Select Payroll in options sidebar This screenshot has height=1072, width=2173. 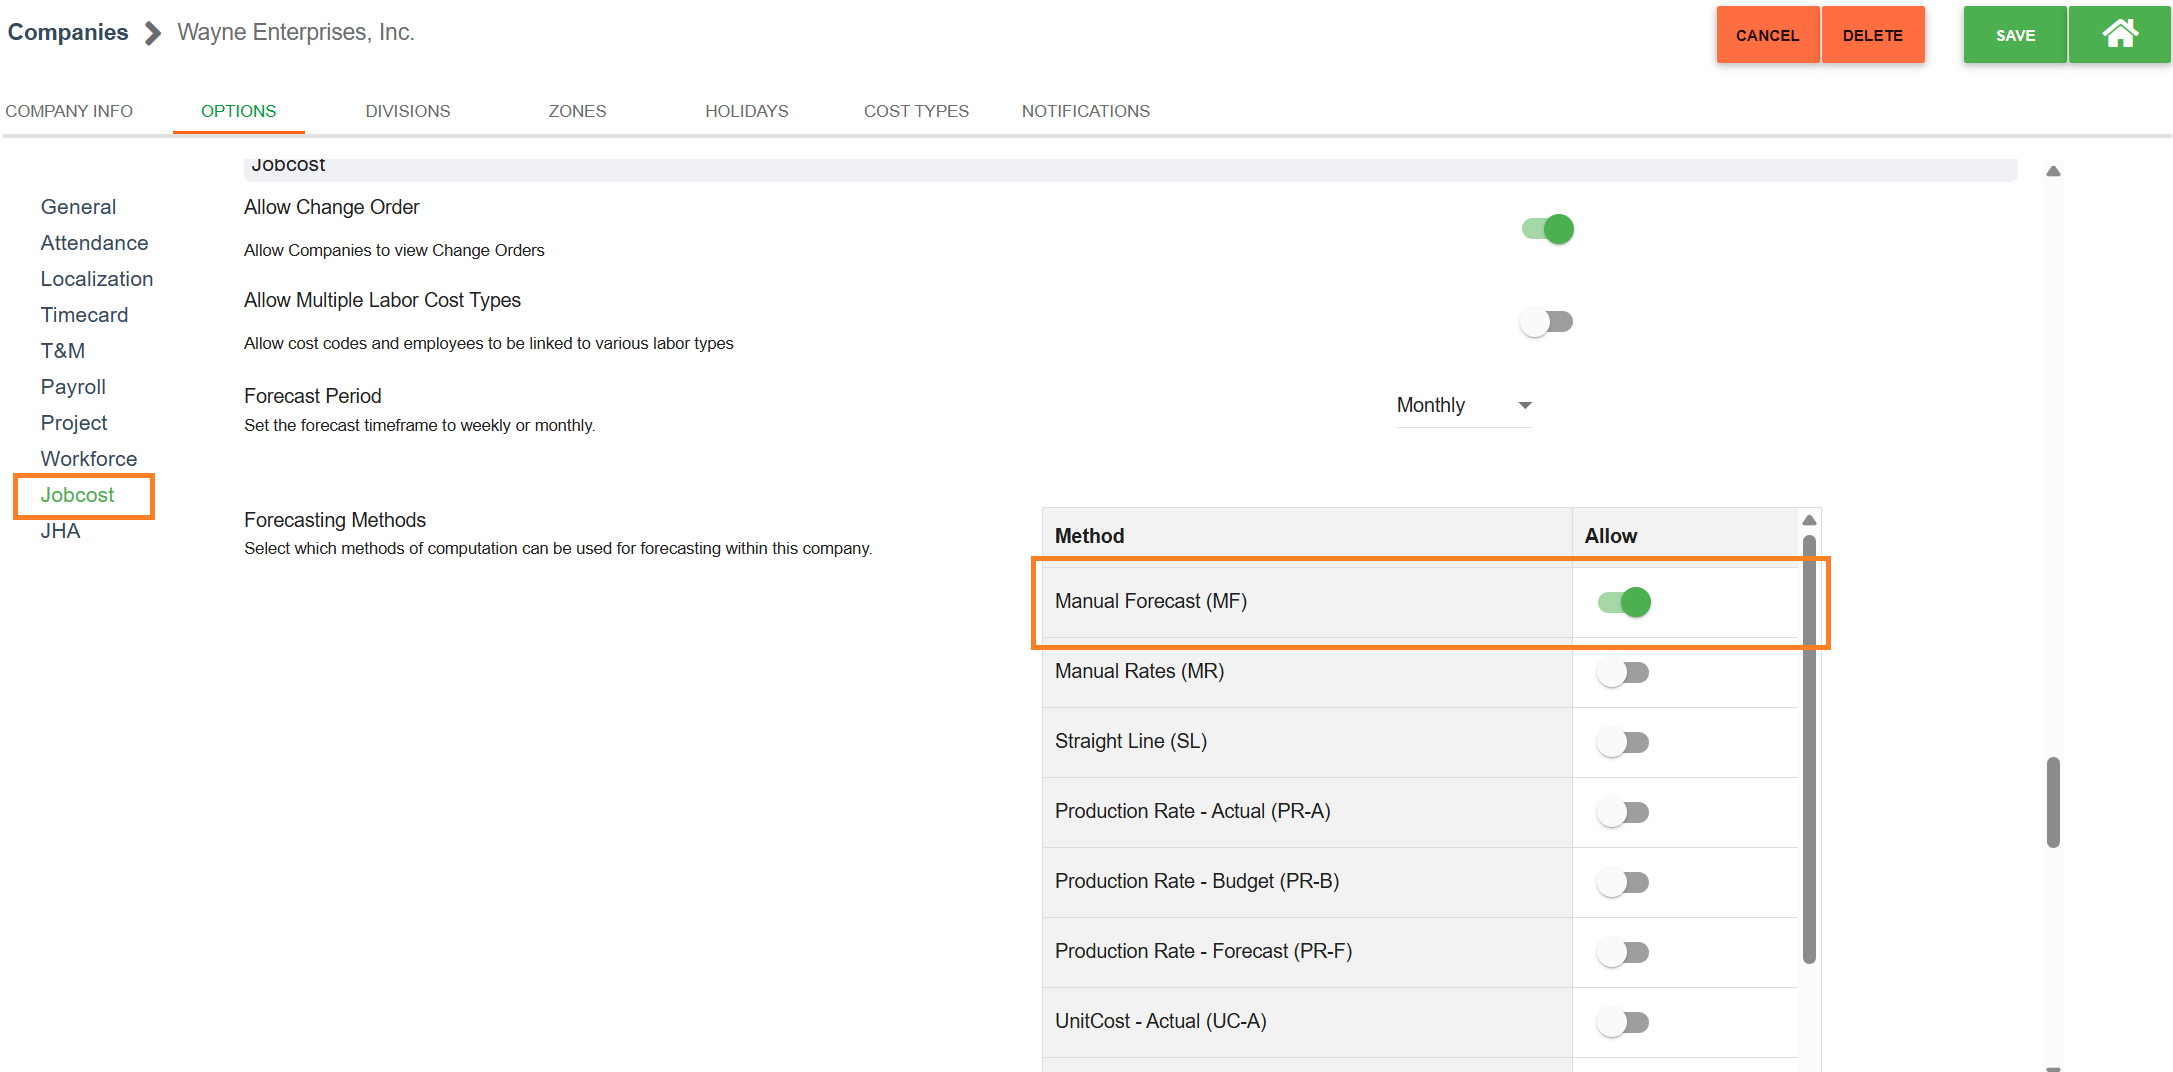73,387
